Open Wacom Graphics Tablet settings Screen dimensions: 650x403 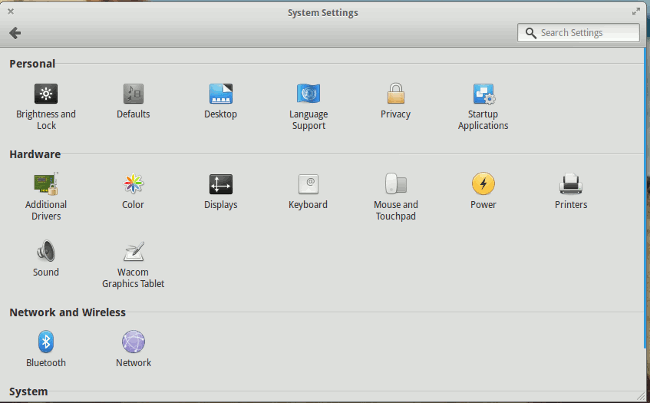[x=133, y=252]
